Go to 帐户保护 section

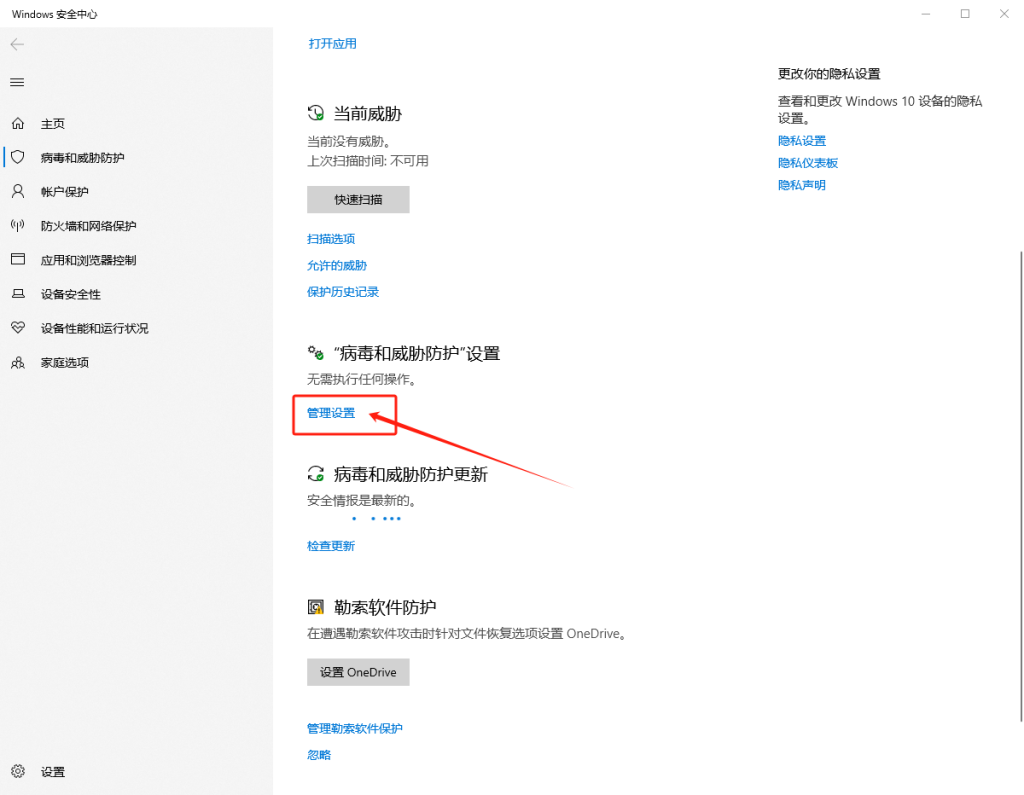[136, 191]
